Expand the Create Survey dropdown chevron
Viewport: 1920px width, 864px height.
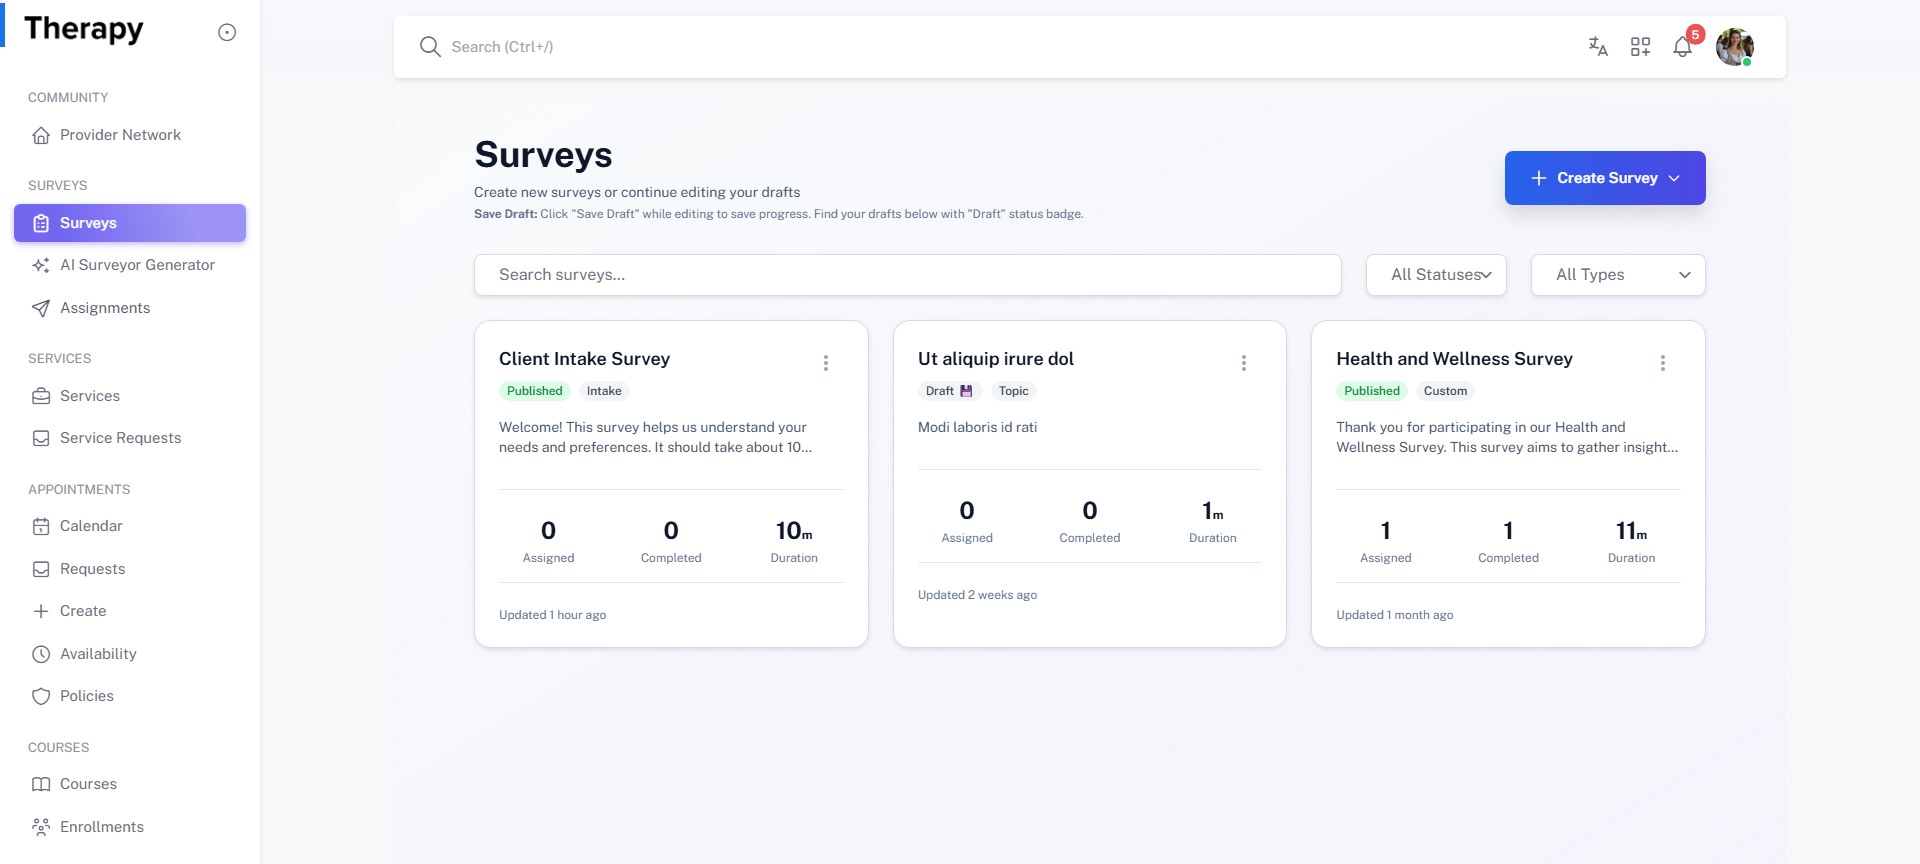click(1674, 178)
